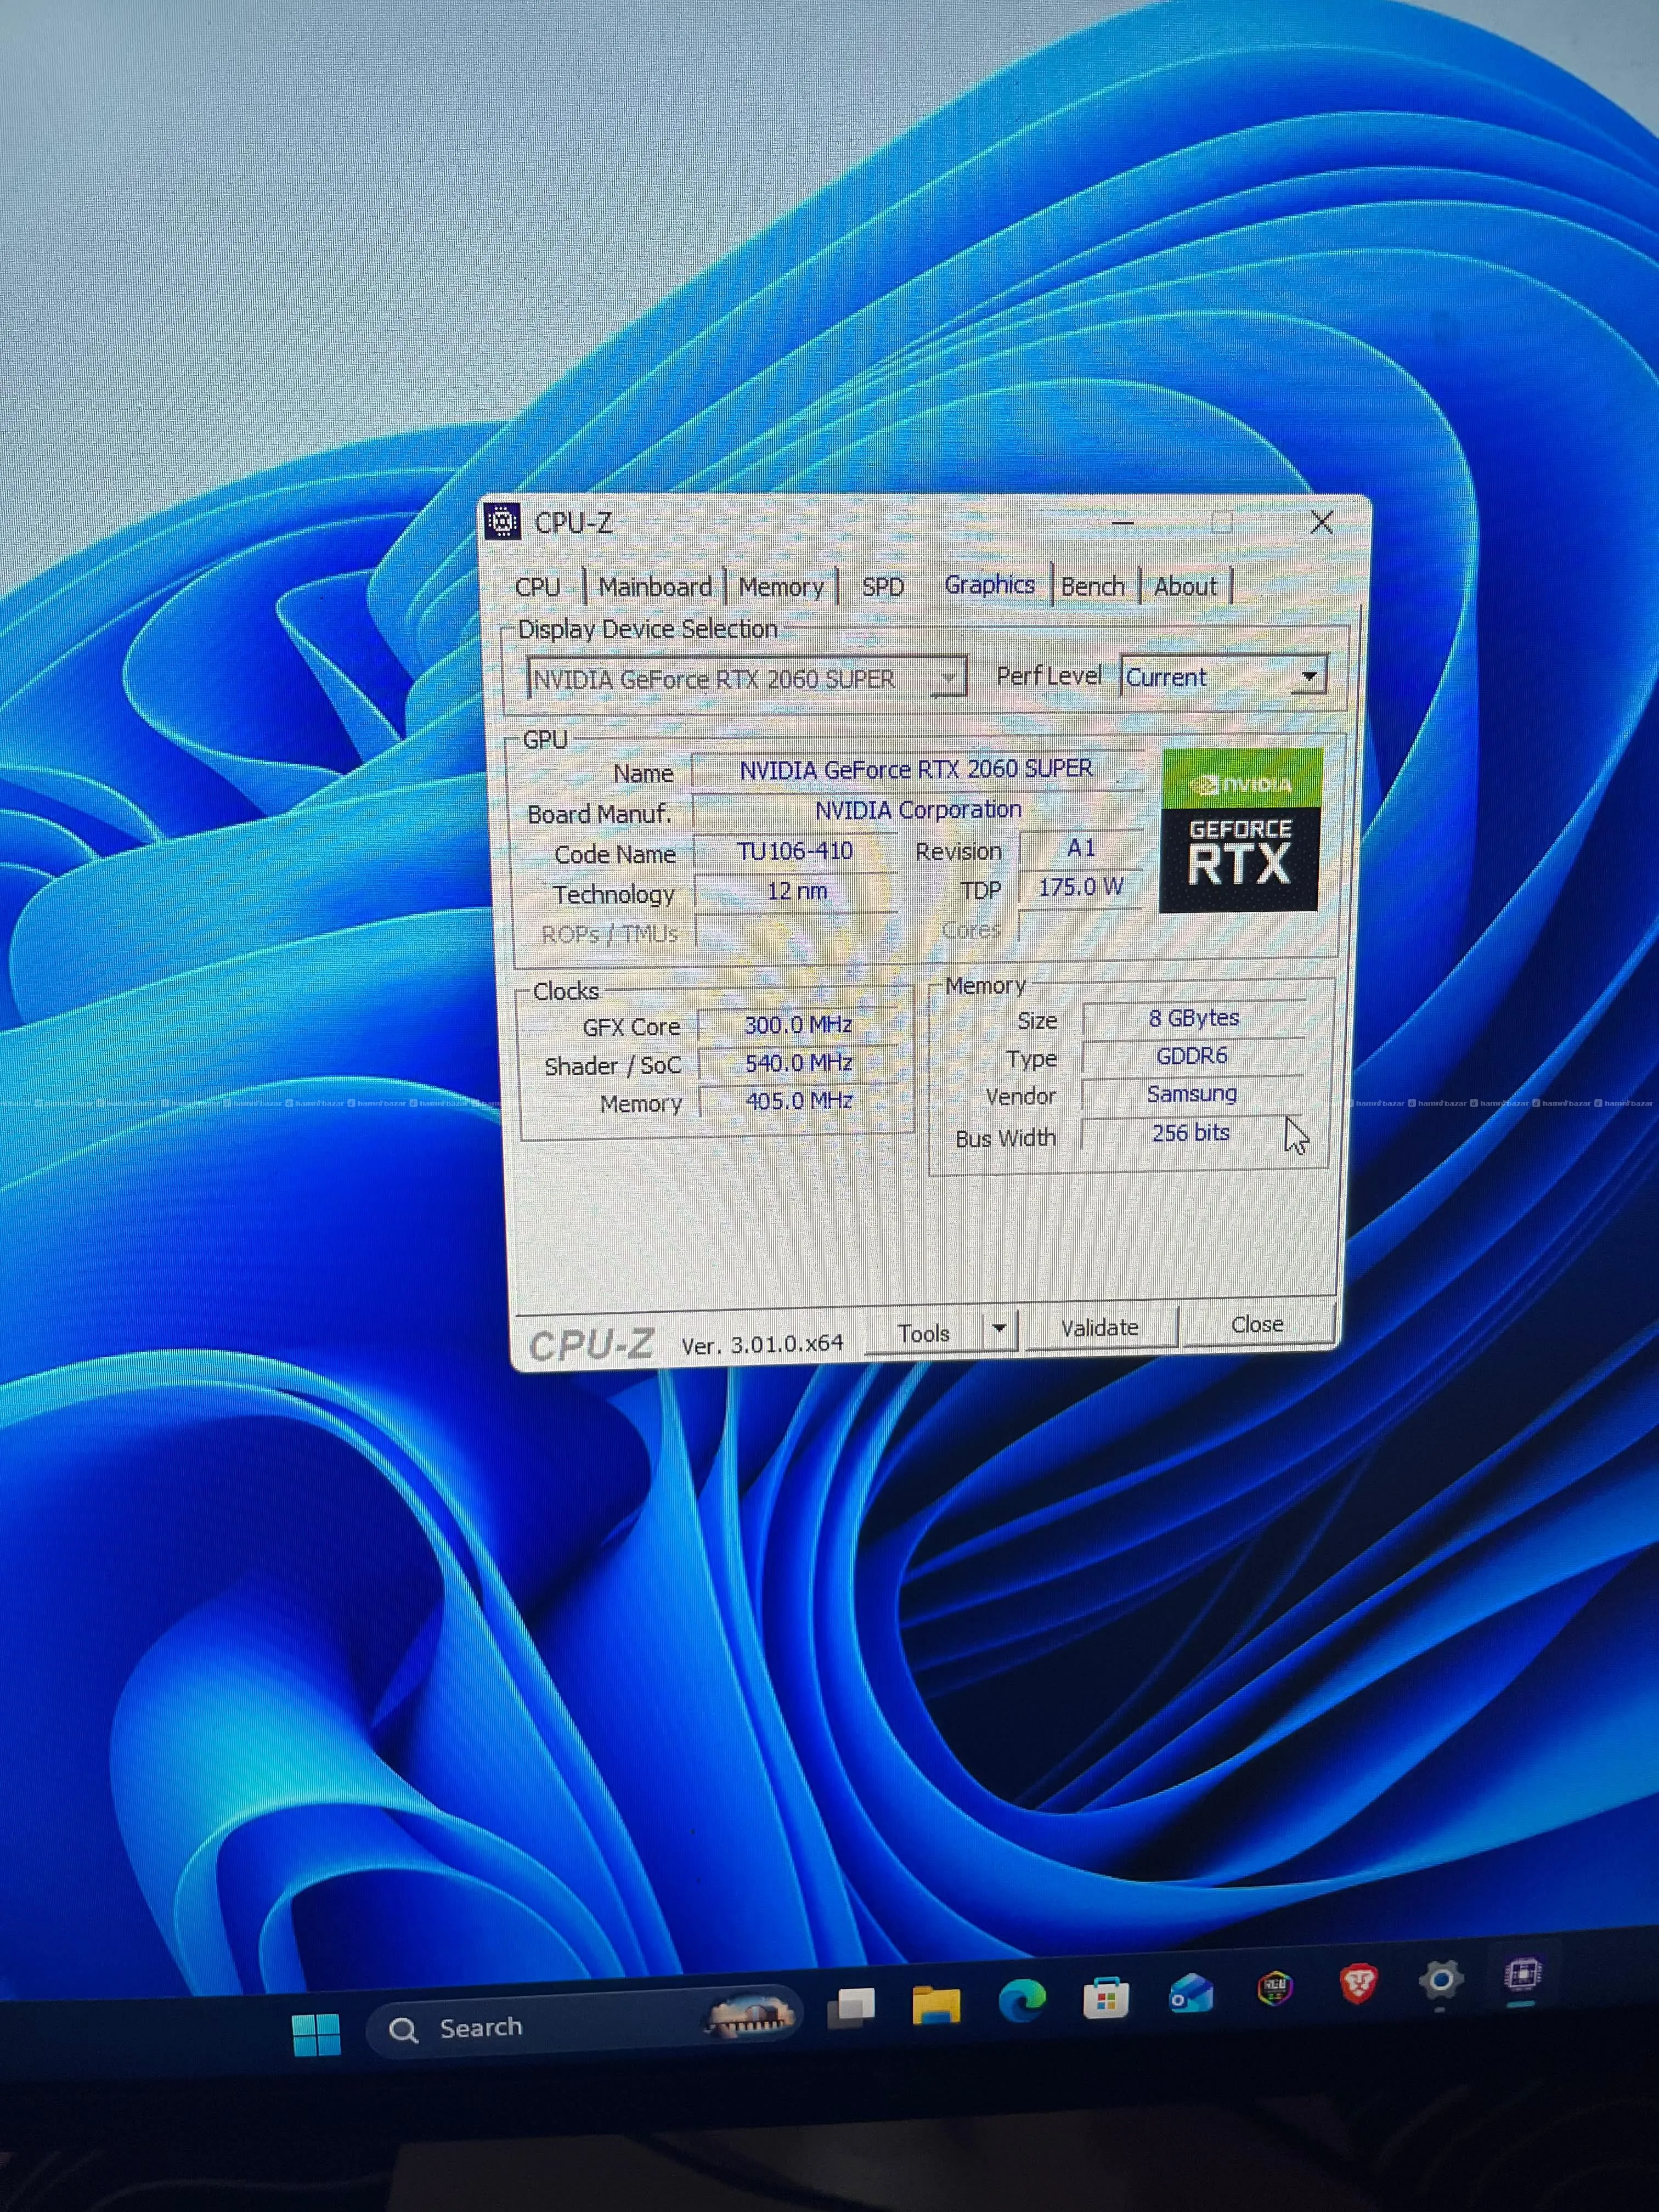Viewport: 1659px width, 2212px height.
Task: Open Outlook from the taskbar
Action: [1191, 1993]
